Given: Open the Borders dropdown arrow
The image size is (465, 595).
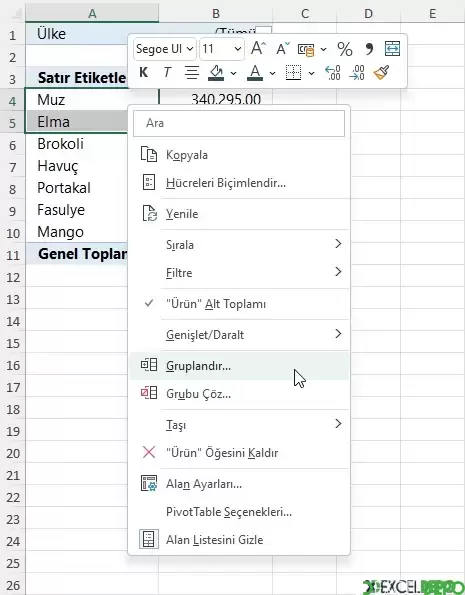Looking at the screenshot, I should (311, 73).
